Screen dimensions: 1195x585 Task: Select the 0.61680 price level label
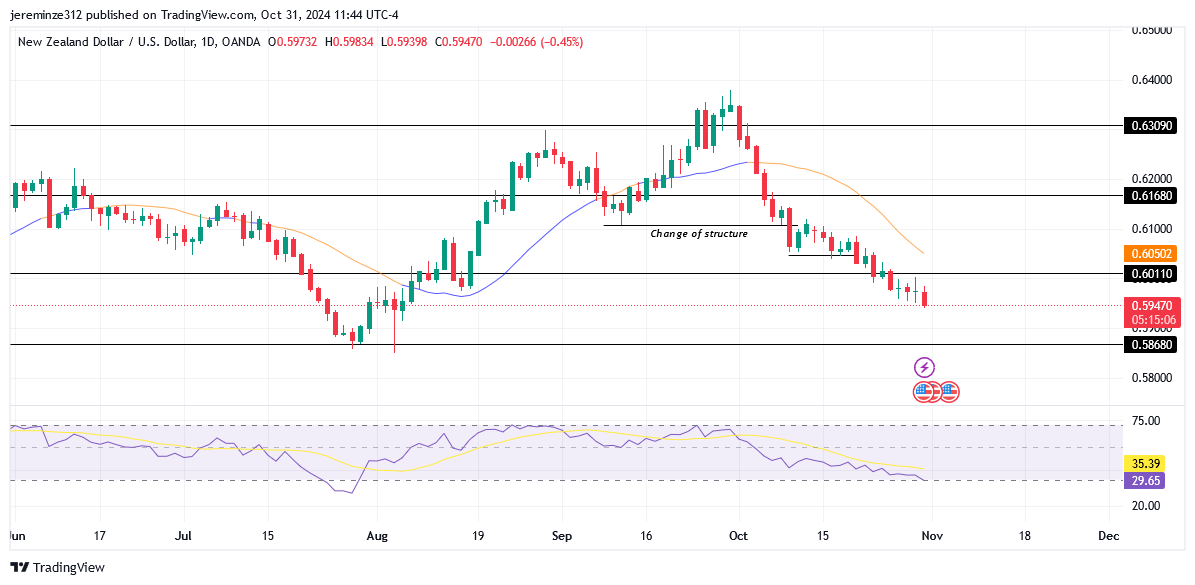[1149, 196]
